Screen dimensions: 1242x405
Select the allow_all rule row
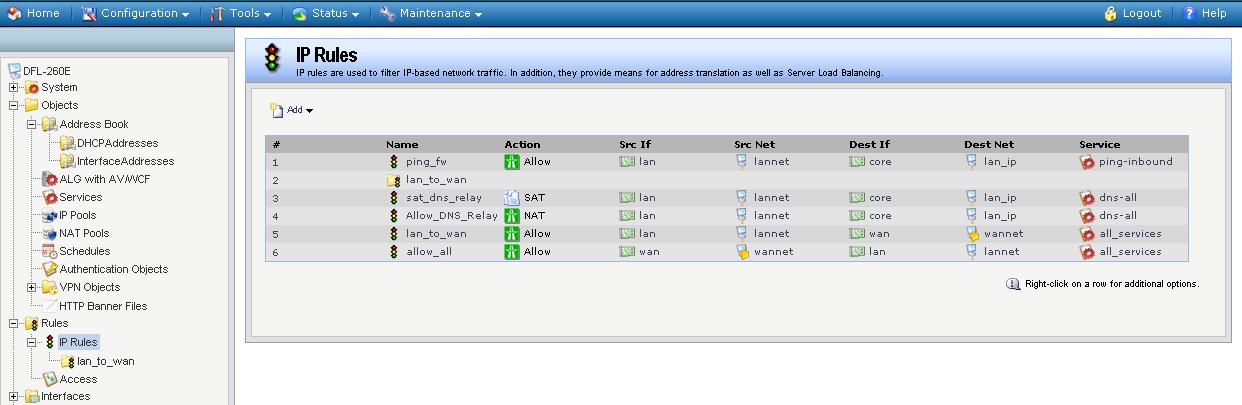pos(430,252)
